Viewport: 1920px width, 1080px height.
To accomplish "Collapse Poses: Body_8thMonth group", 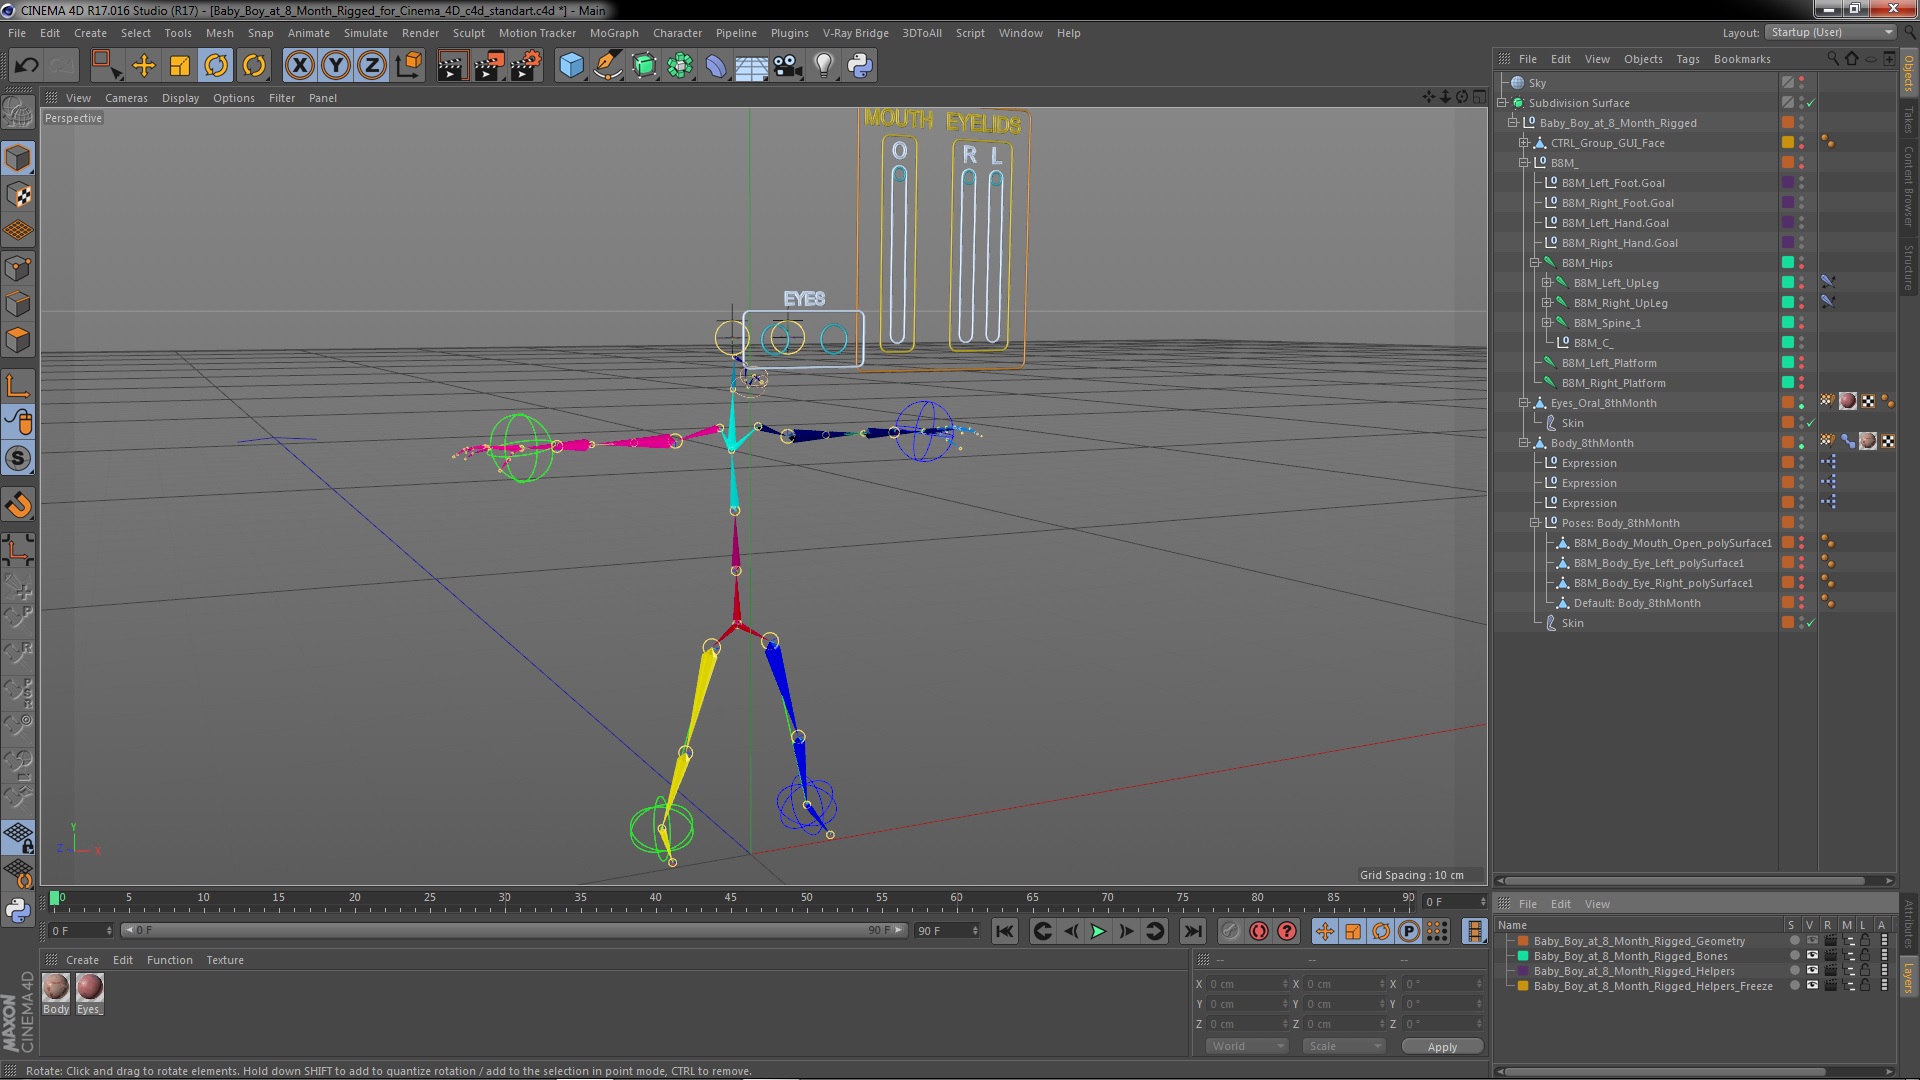I will point(1535,523).
